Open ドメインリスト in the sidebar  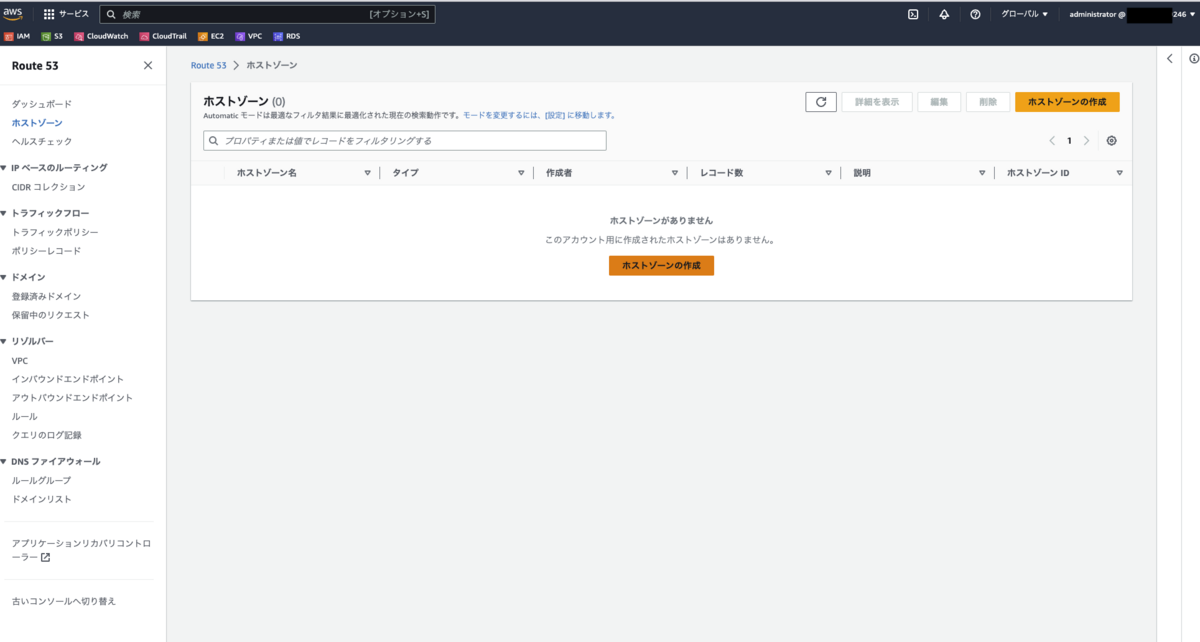41,499
